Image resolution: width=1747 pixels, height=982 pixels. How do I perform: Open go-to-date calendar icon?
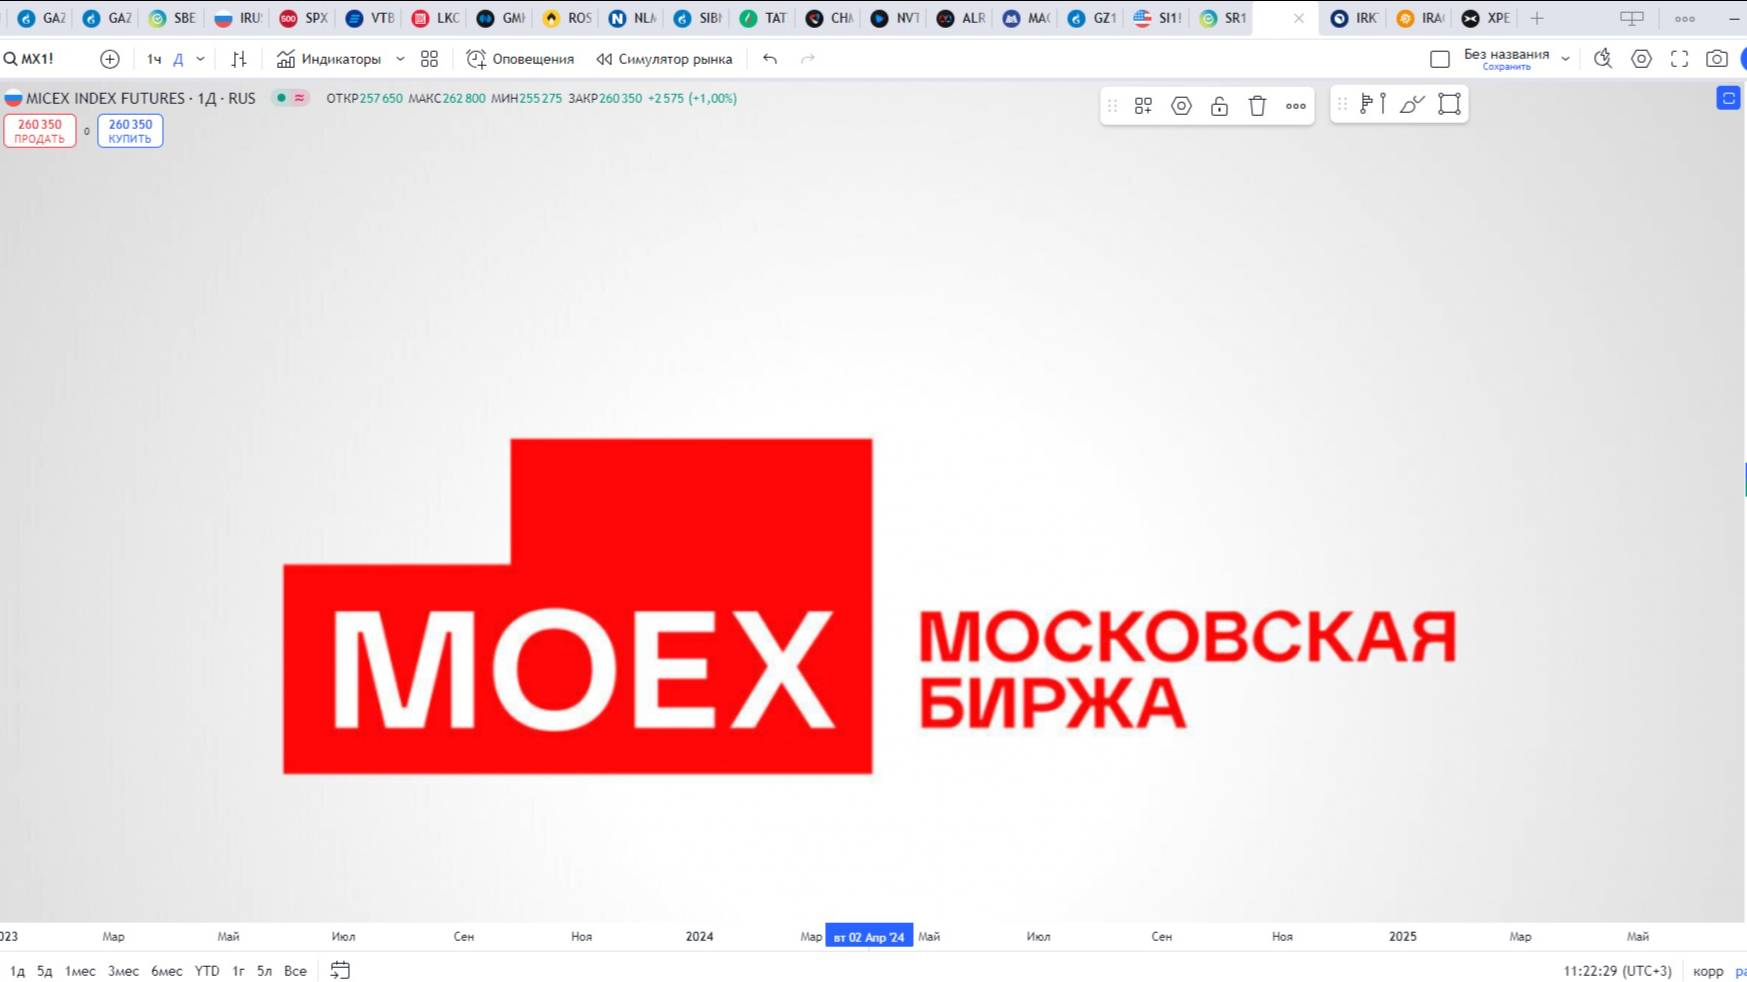coord(340,970)
